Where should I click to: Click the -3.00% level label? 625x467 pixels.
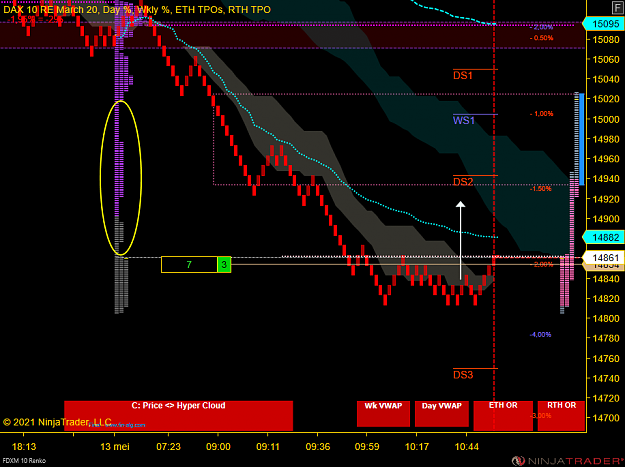point(540,416)
